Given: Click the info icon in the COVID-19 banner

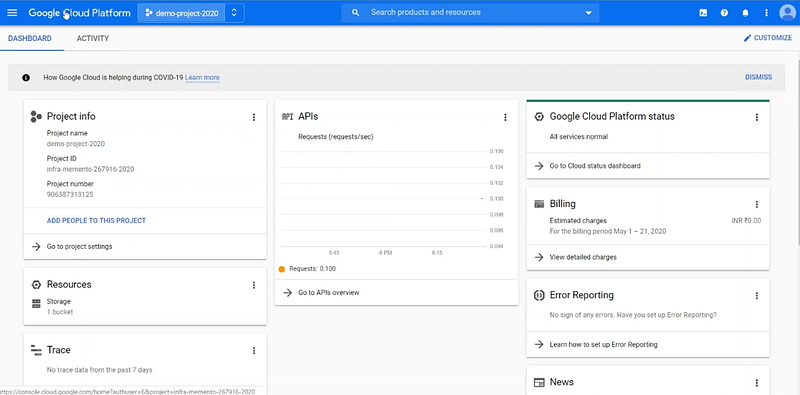Looking at the screenshot, I should click(26, 78).
